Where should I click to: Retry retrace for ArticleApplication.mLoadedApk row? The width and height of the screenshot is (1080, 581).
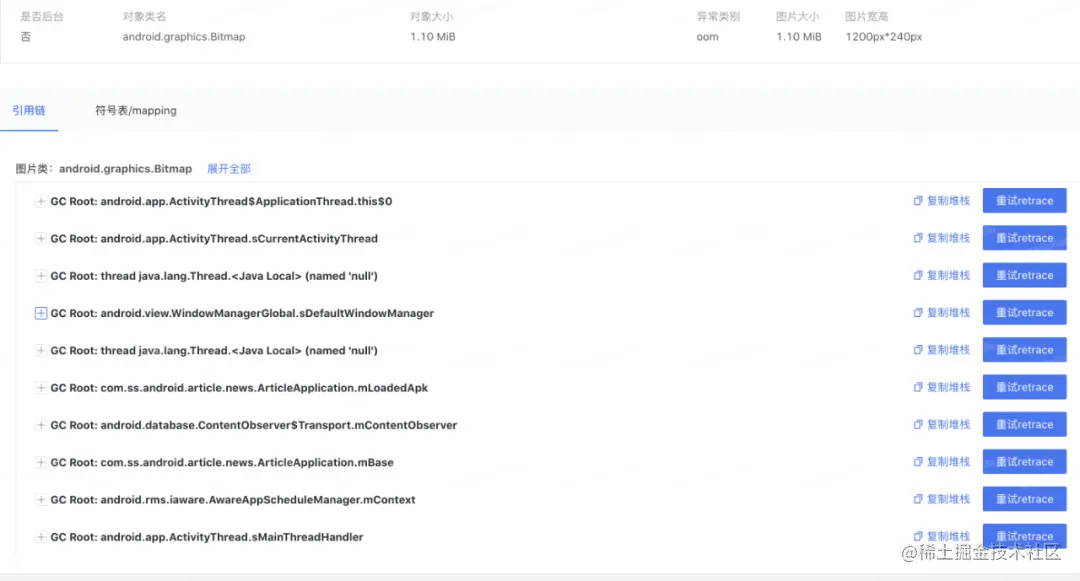(x=1024, y=388)
